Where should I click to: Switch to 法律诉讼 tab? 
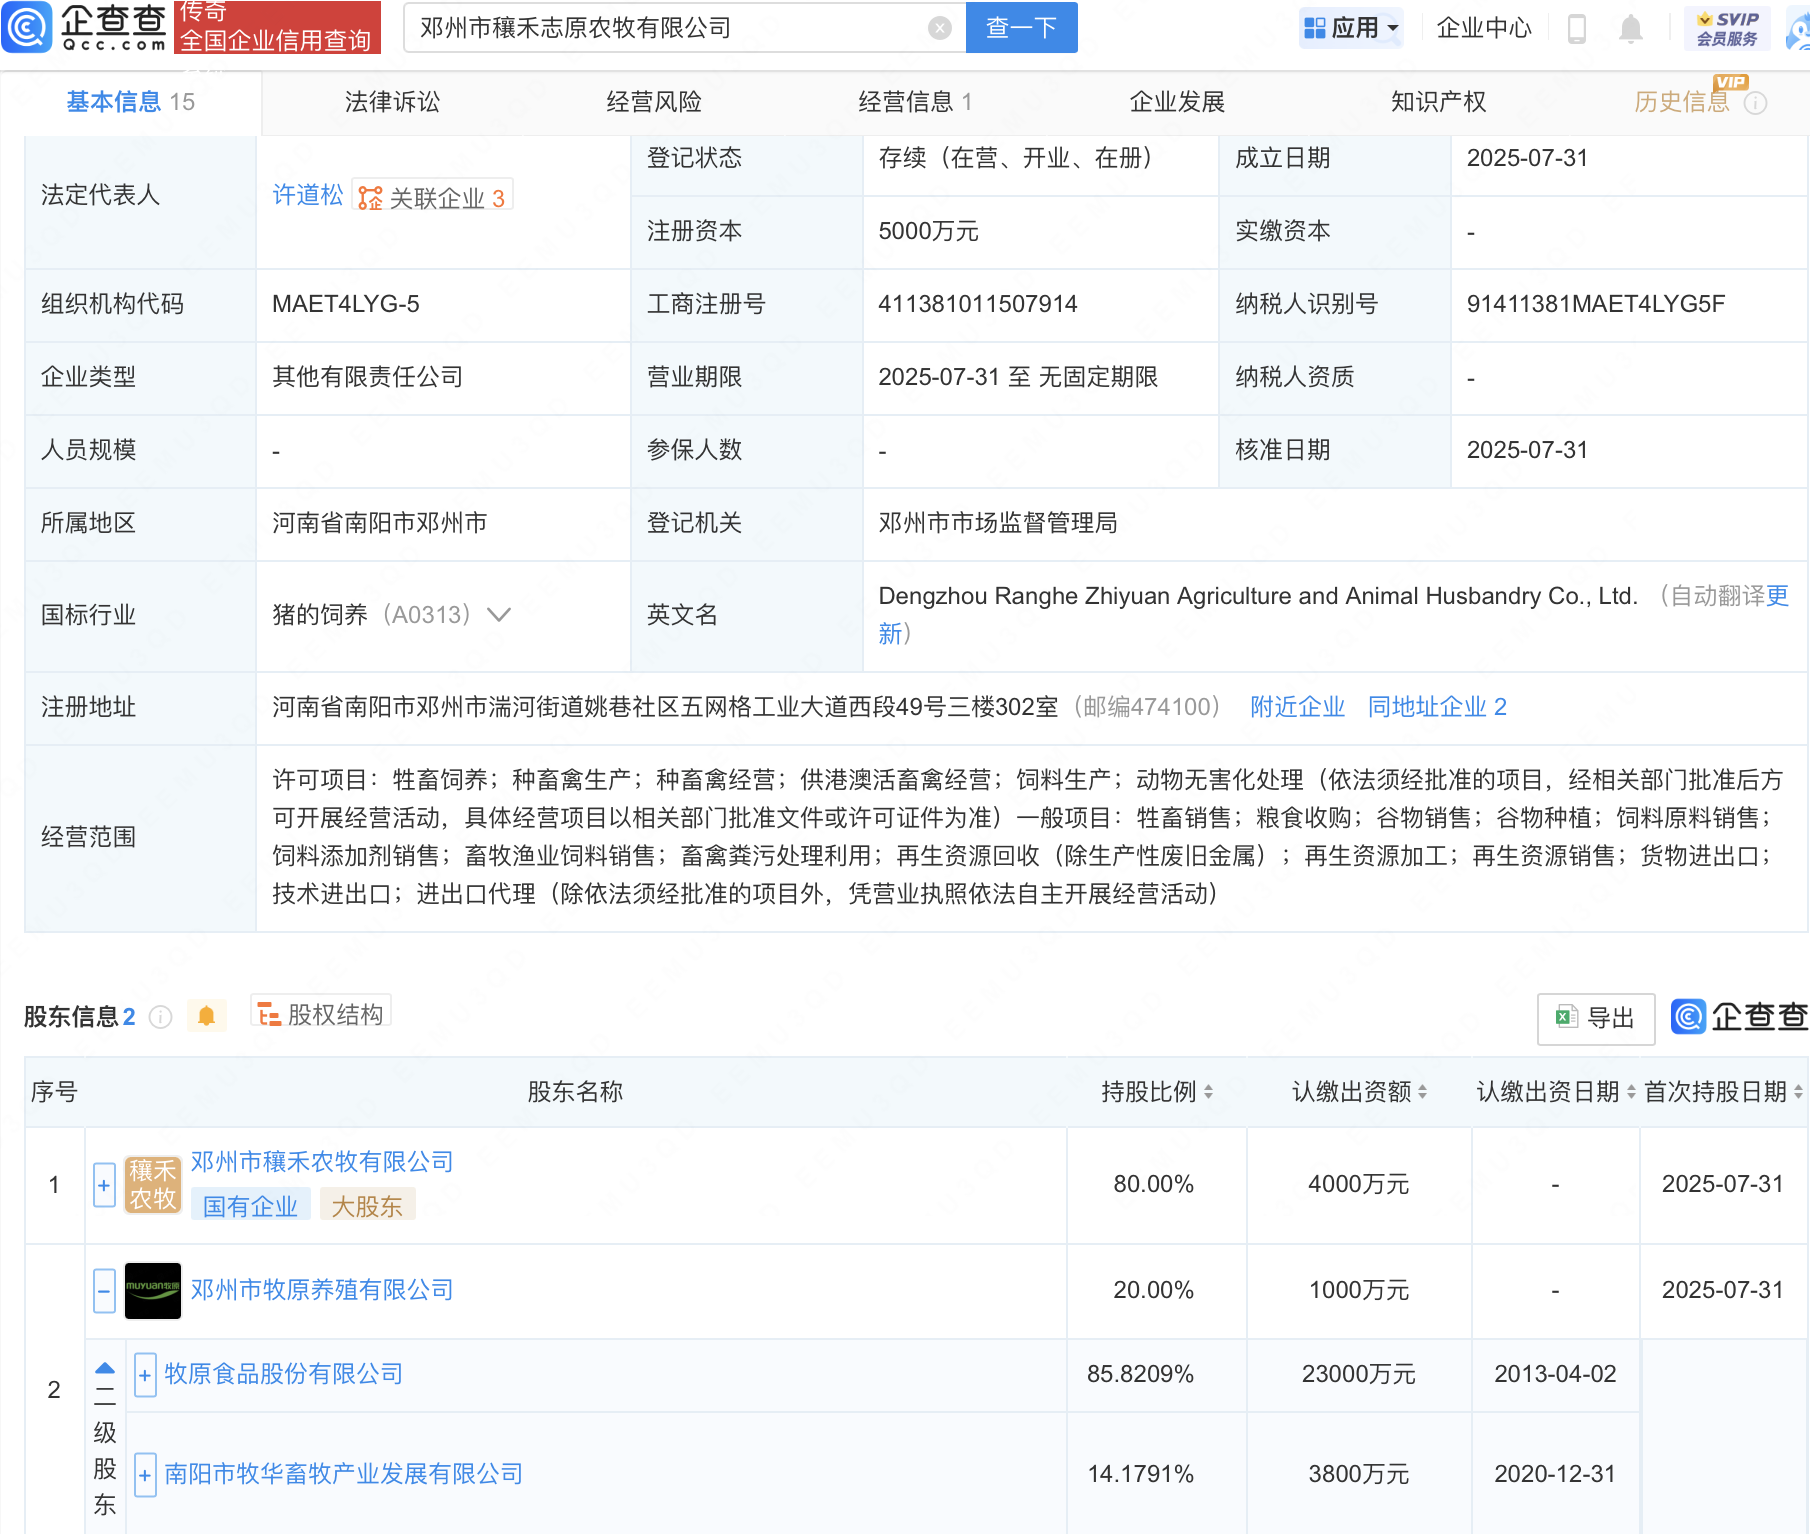392,102
